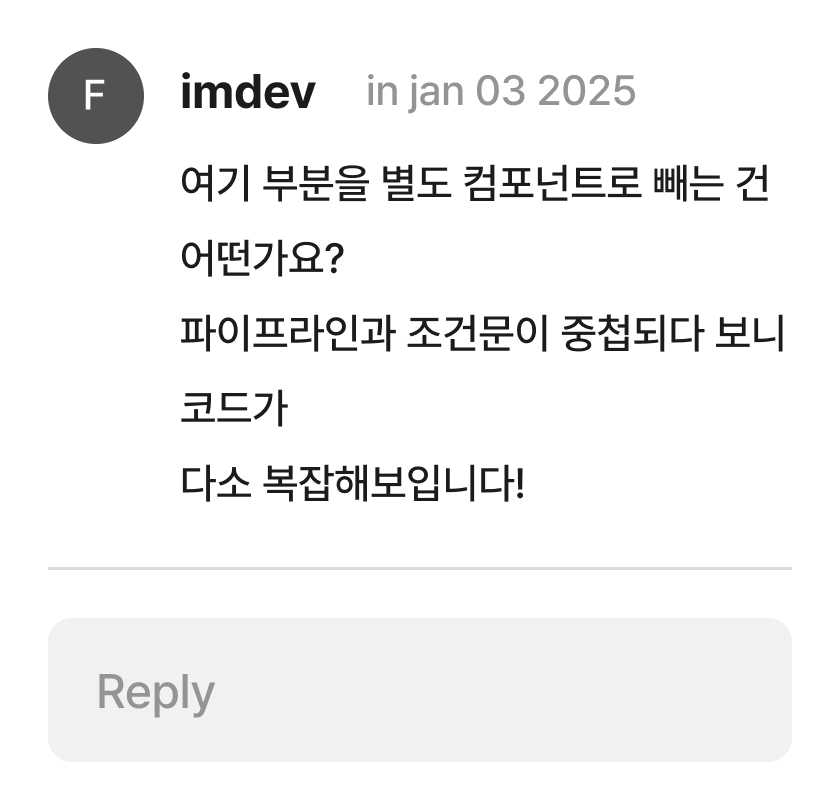The height and width of the screenshot is (810, 840).
Task: Click the word "여기" in the comment
Action: click(x=208, y=184)
